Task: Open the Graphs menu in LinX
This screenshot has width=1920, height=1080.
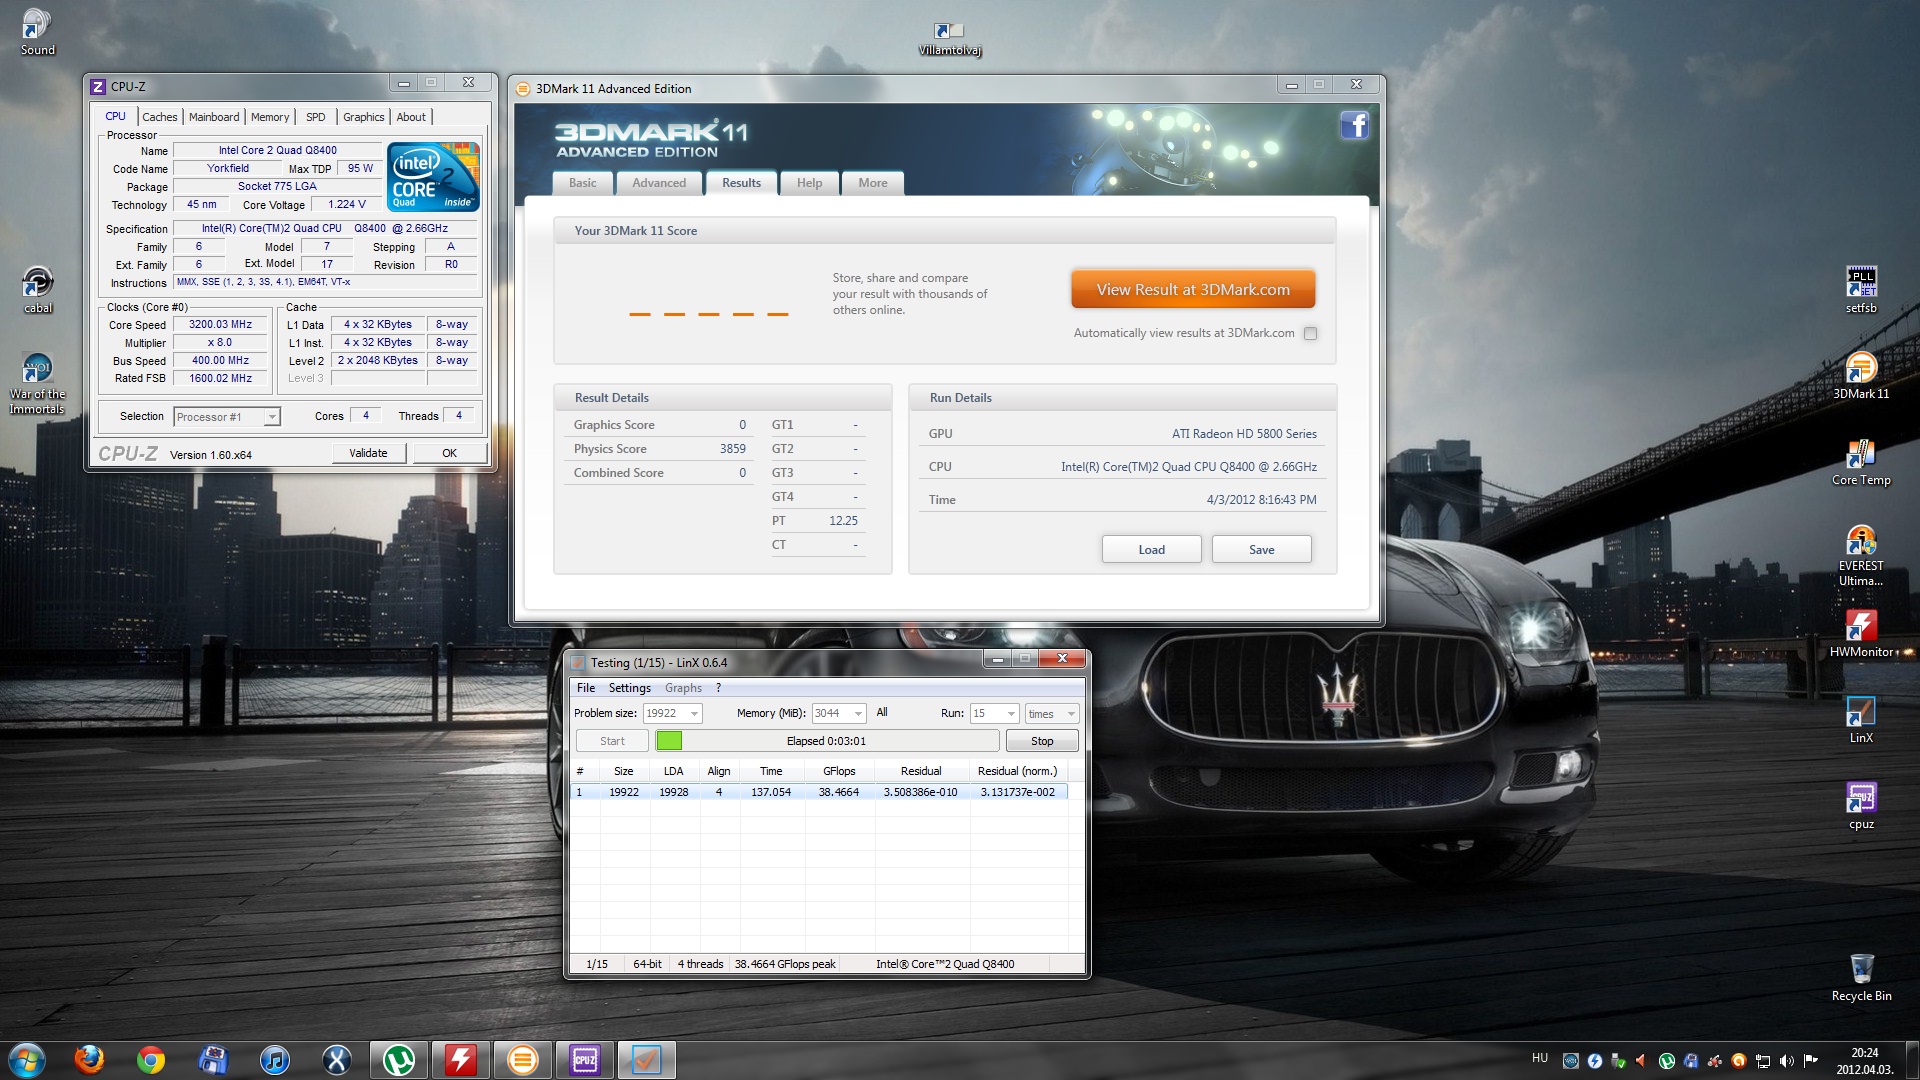Action: (x=683, y=688)
